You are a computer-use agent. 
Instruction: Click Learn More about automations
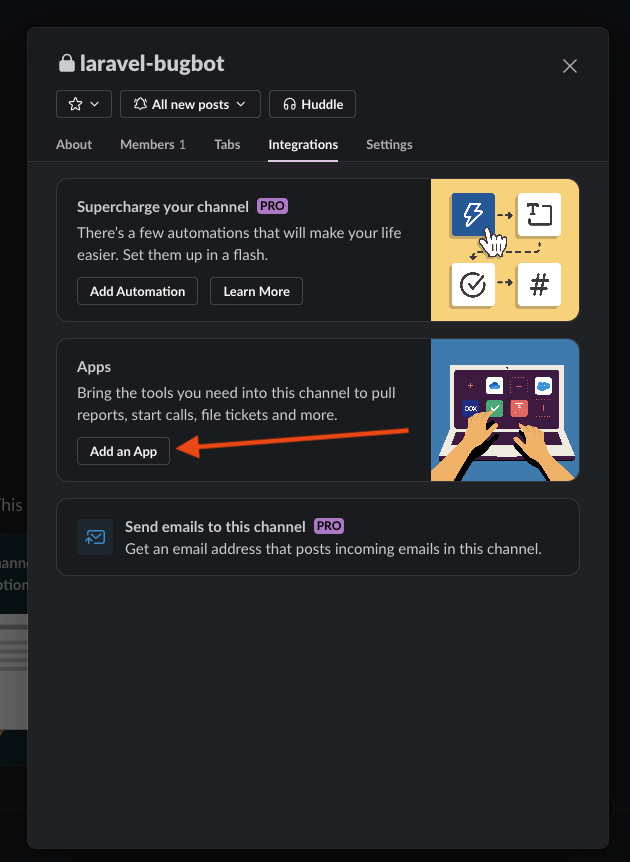click(256, 291)
